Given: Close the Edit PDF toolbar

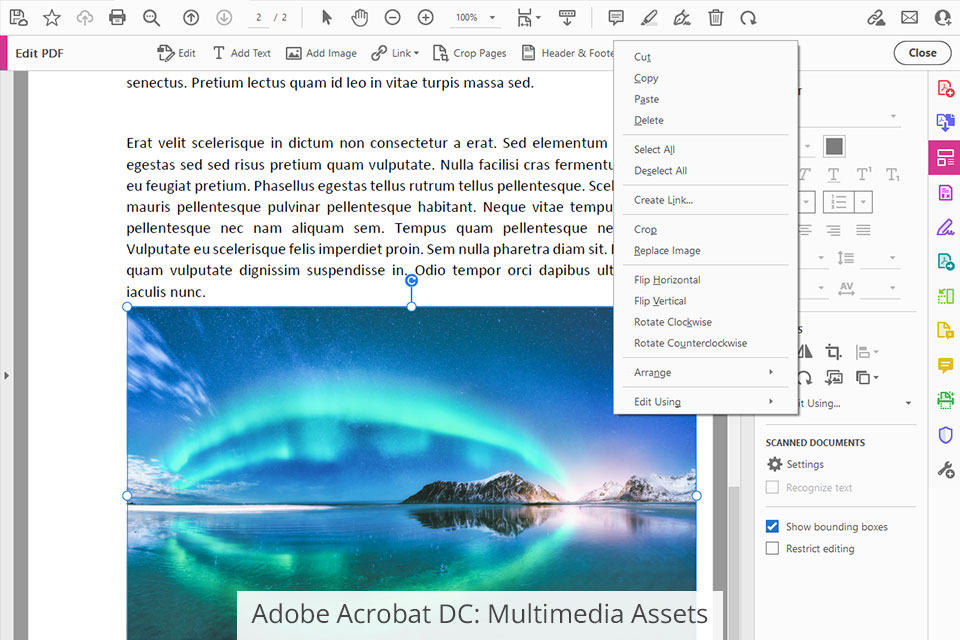Looking at the screenshot, I should 922,53.
